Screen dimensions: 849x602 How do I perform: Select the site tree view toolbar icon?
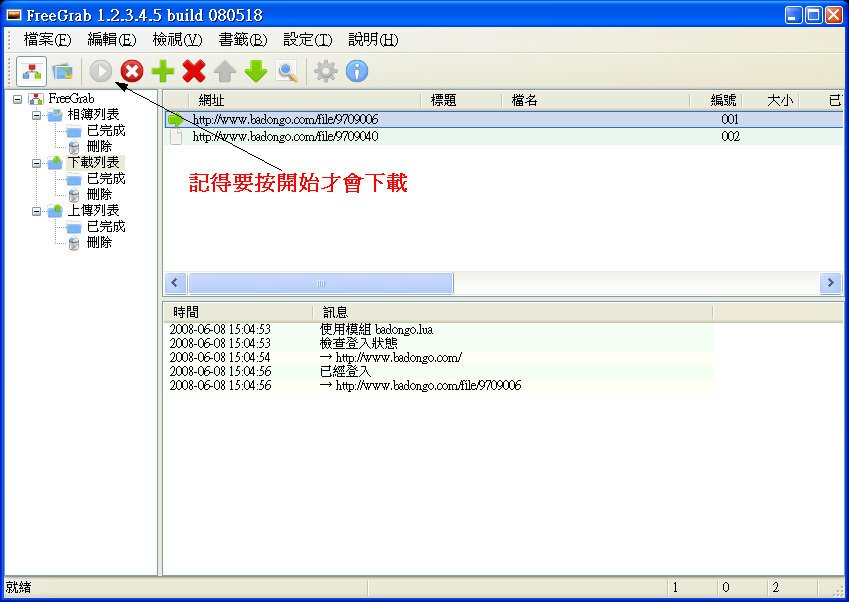(x=31, y=71)
